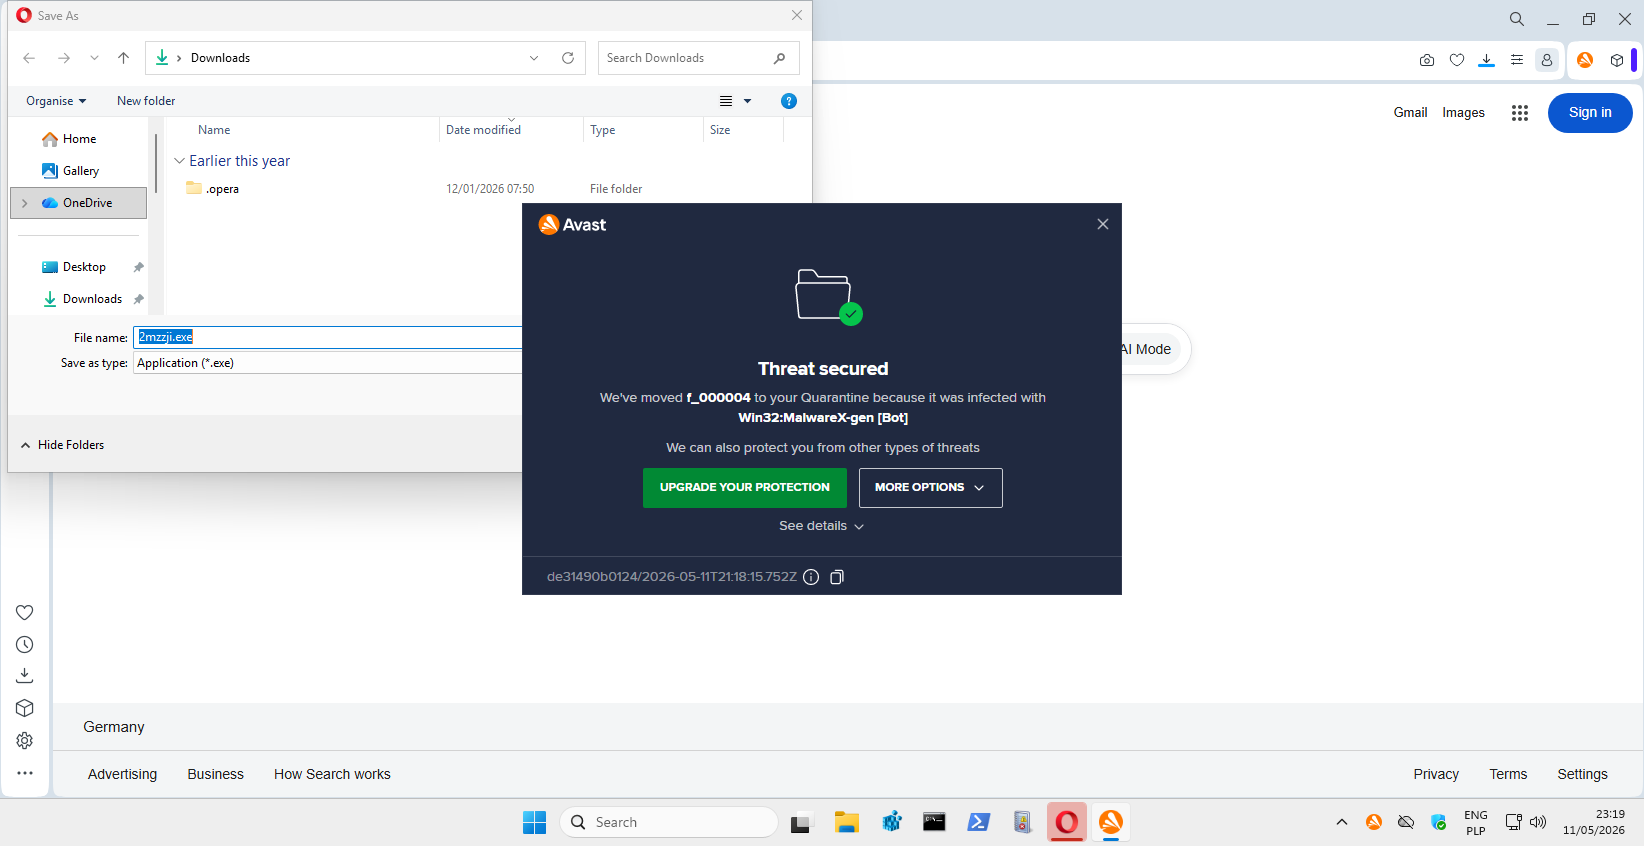1644x846 pixels.
Task: Copy the Avast detection ID
Action: click(x=837, y=577)
